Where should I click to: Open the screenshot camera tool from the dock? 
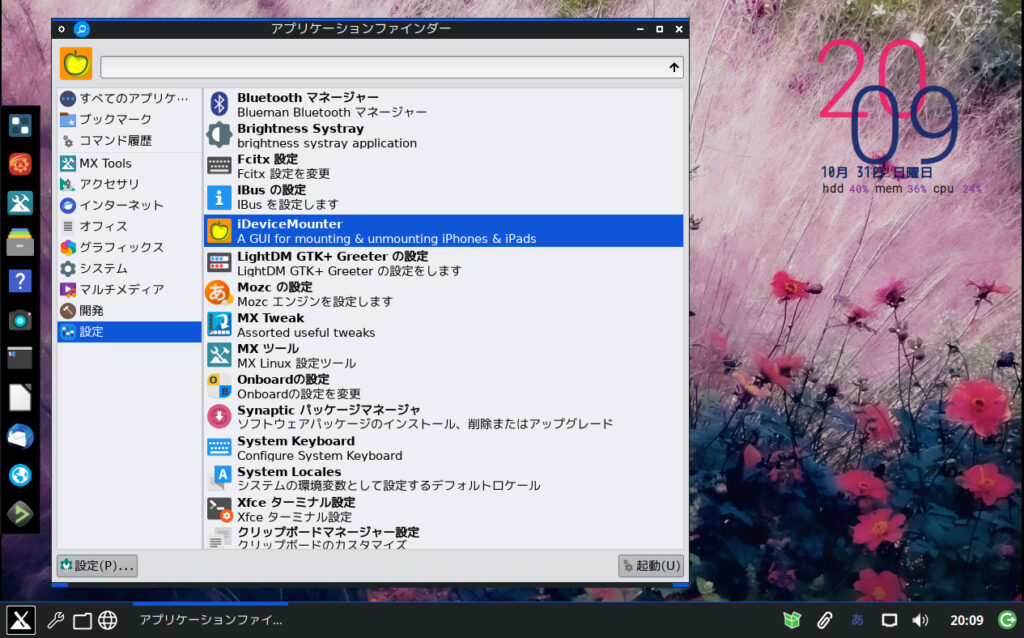pyautogui.click(x=19, y=321)
